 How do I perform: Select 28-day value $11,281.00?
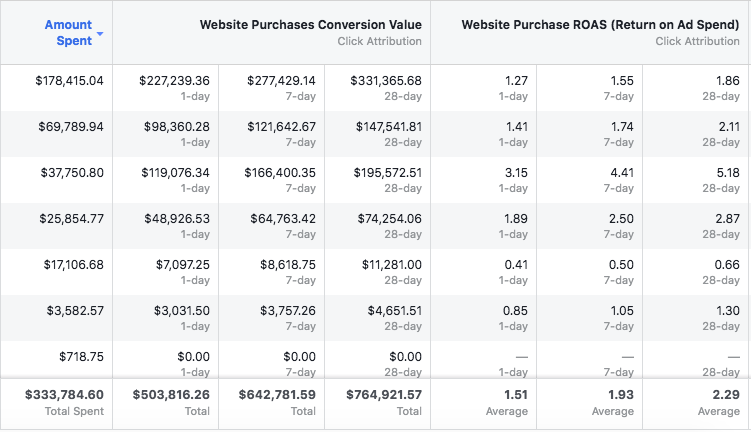point(392,264)
